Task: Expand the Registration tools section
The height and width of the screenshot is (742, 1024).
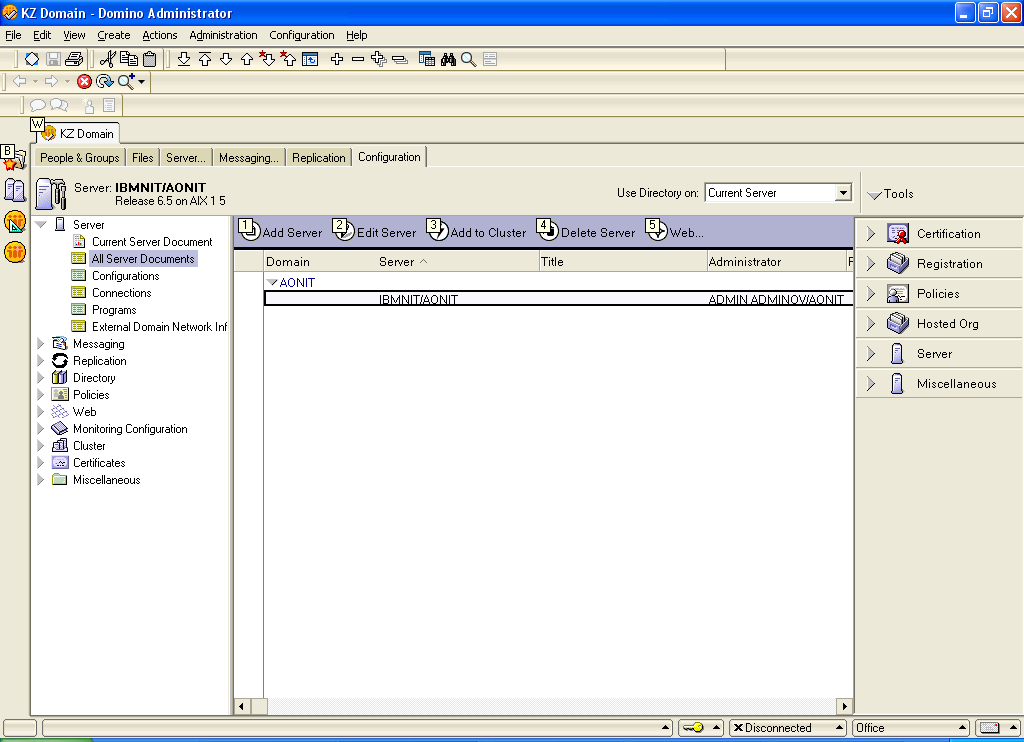Action: click(871, 264)
